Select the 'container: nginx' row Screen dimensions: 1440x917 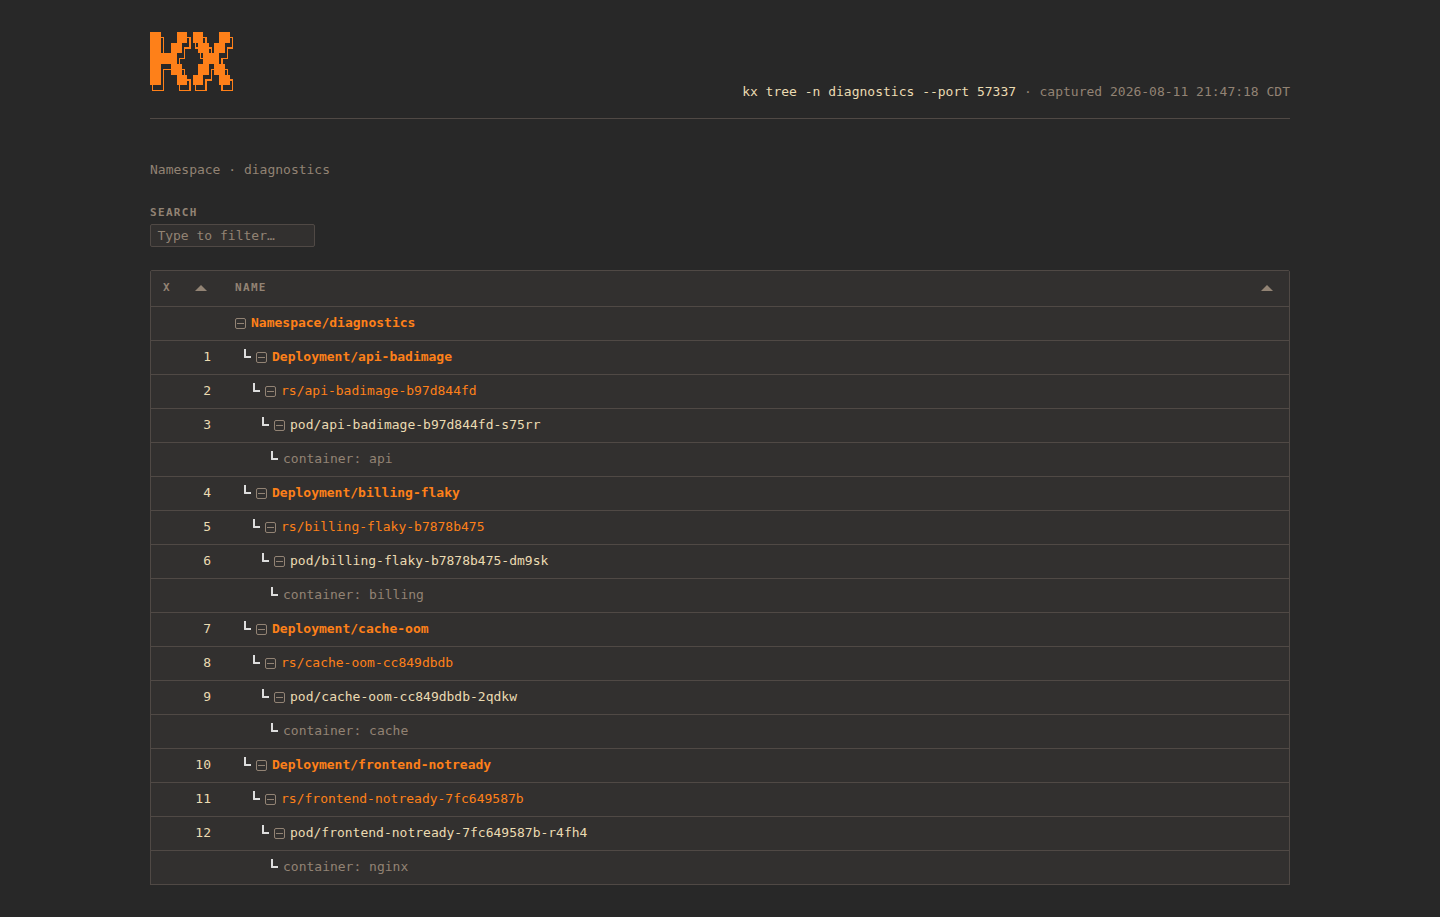click(x=719, y=867)
